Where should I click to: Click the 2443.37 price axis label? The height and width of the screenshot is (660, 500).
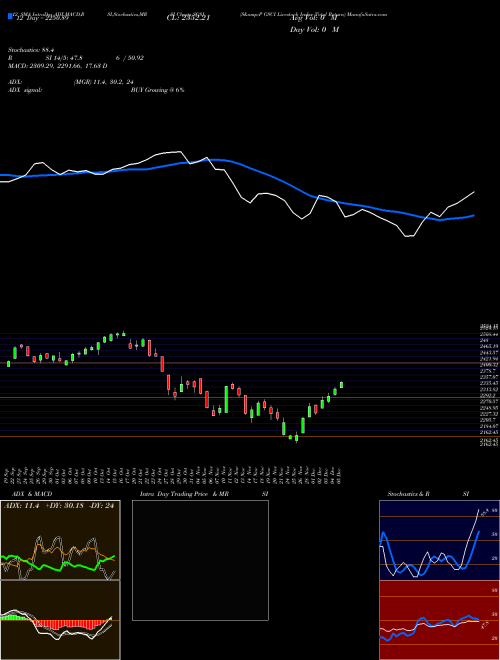click(489, 352)
